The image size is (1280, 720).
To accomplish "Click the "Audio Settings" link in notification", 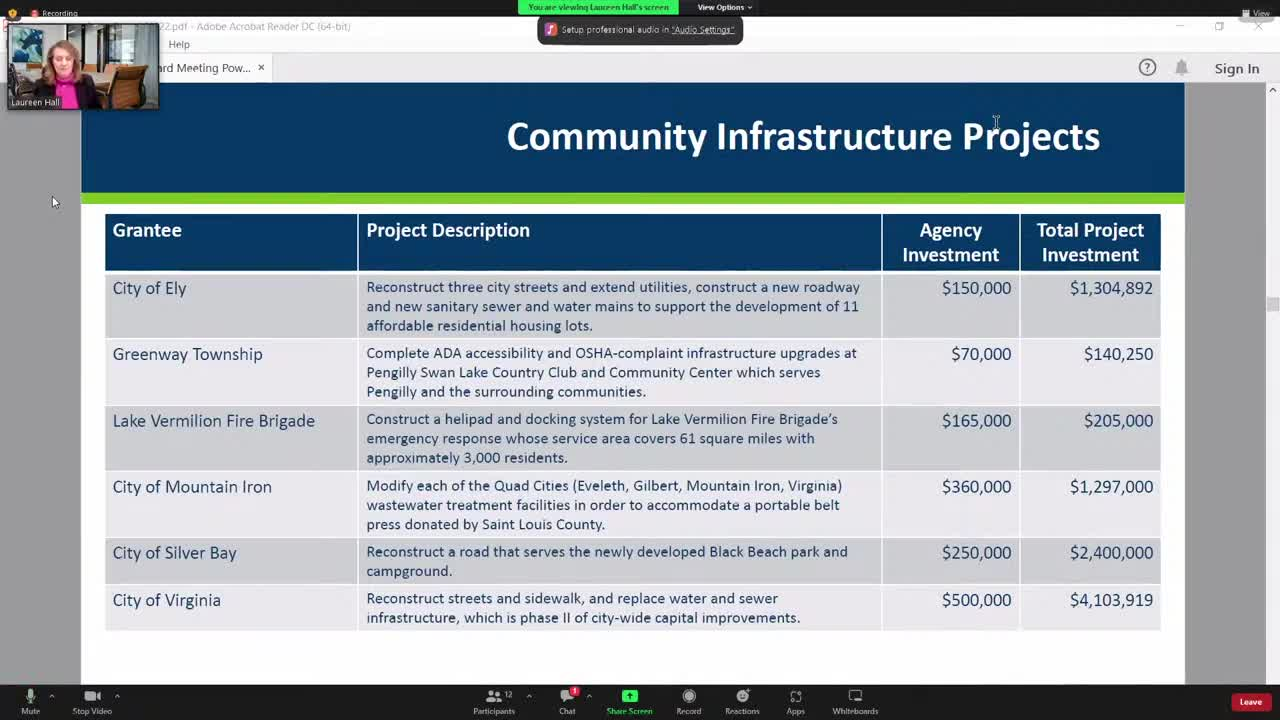I will tap(702, 30).
